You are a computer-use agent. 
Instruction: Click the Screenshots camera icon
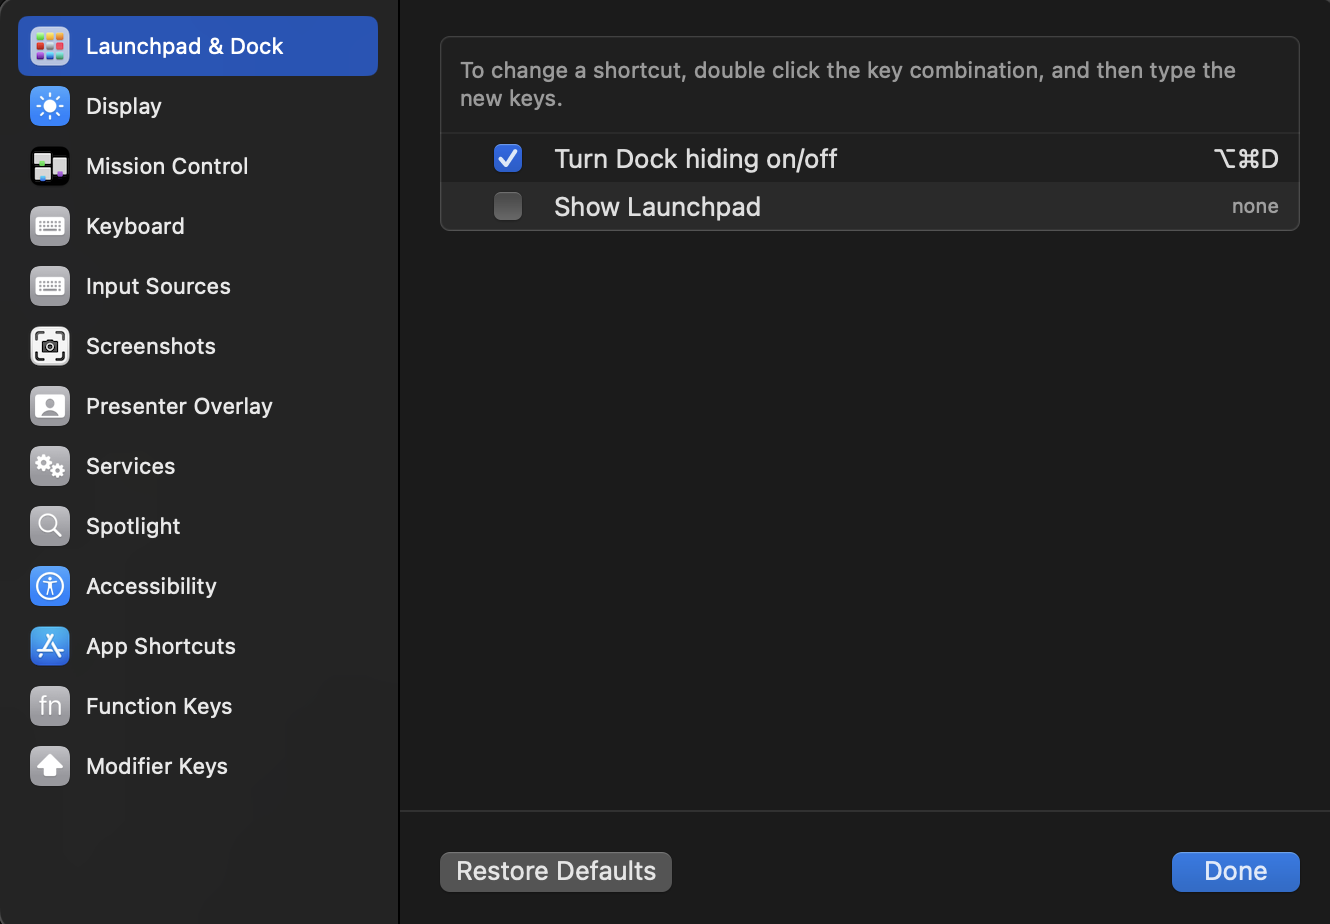click(x=50, y=346)
